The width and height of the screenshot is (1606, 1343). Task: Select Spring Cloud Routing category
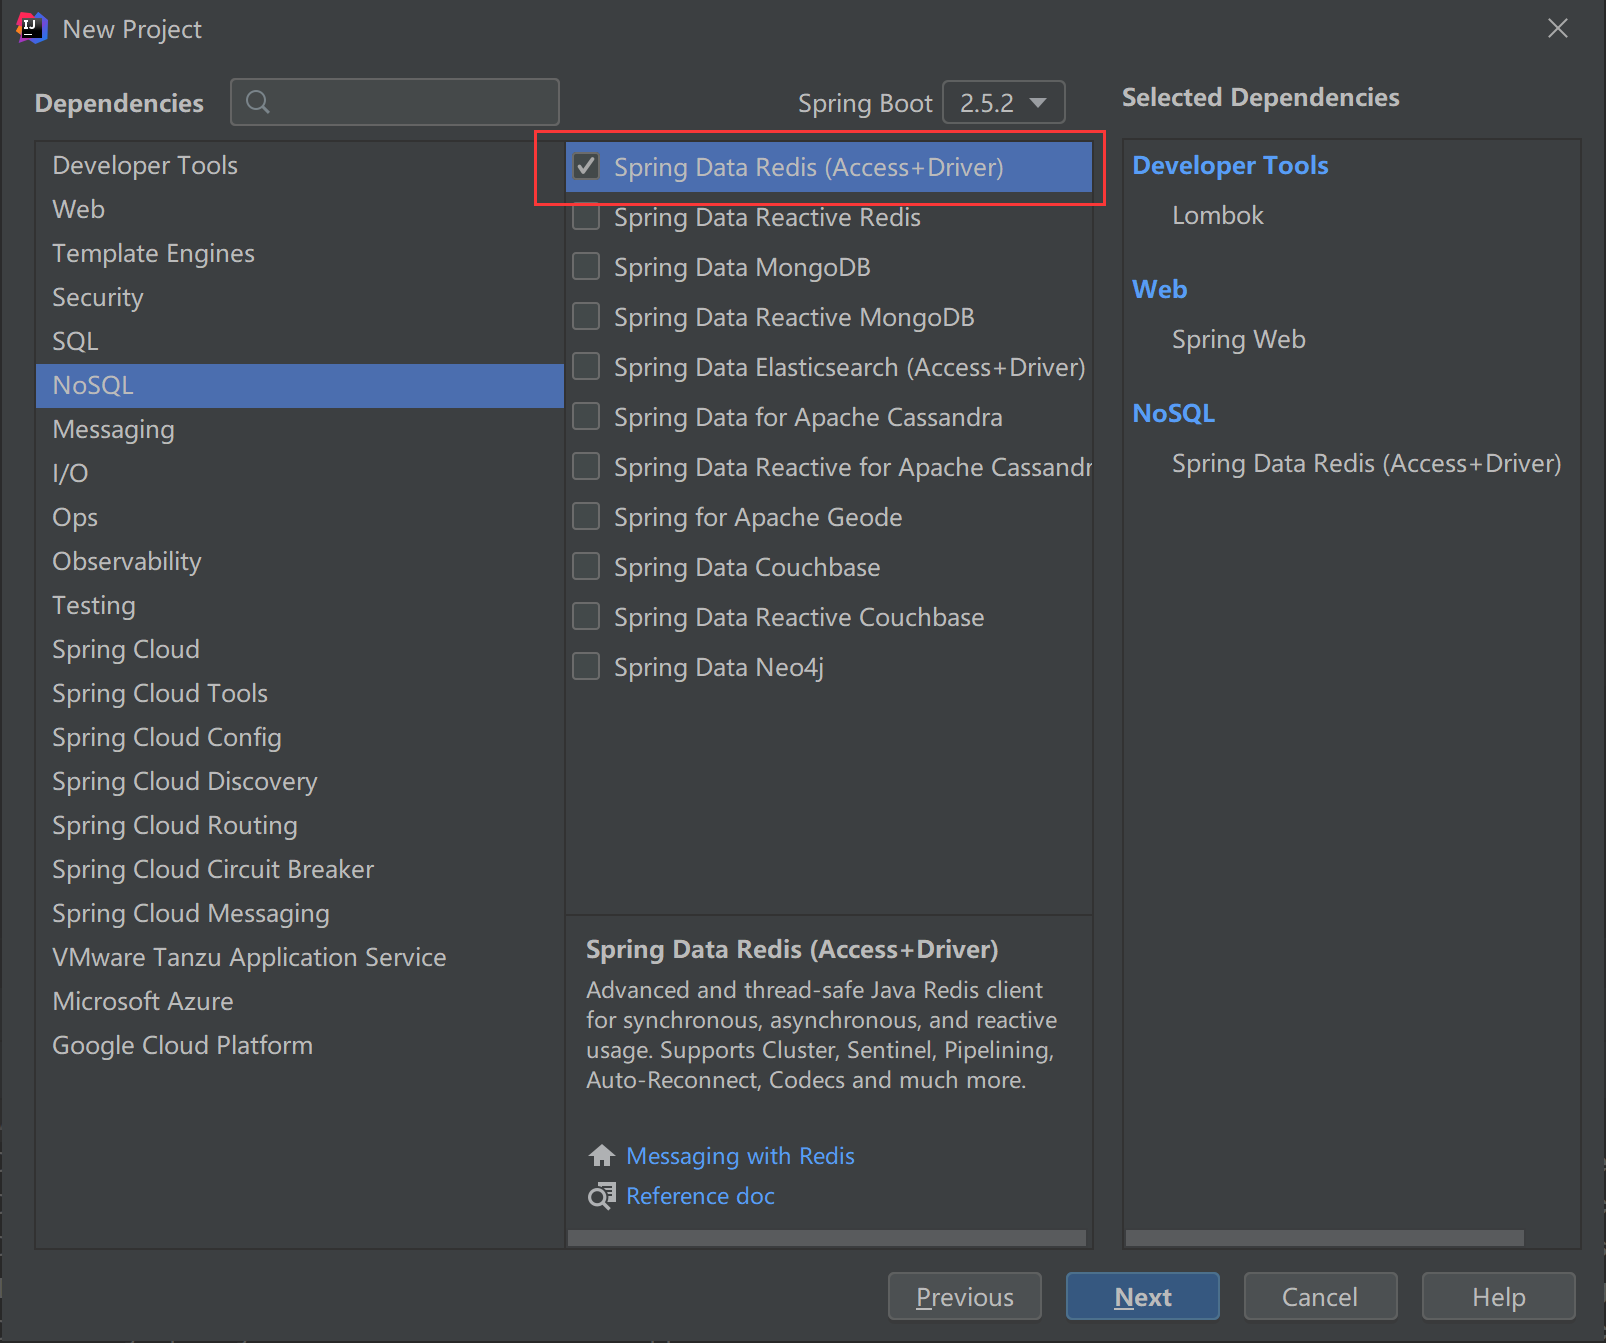(300, 825)
